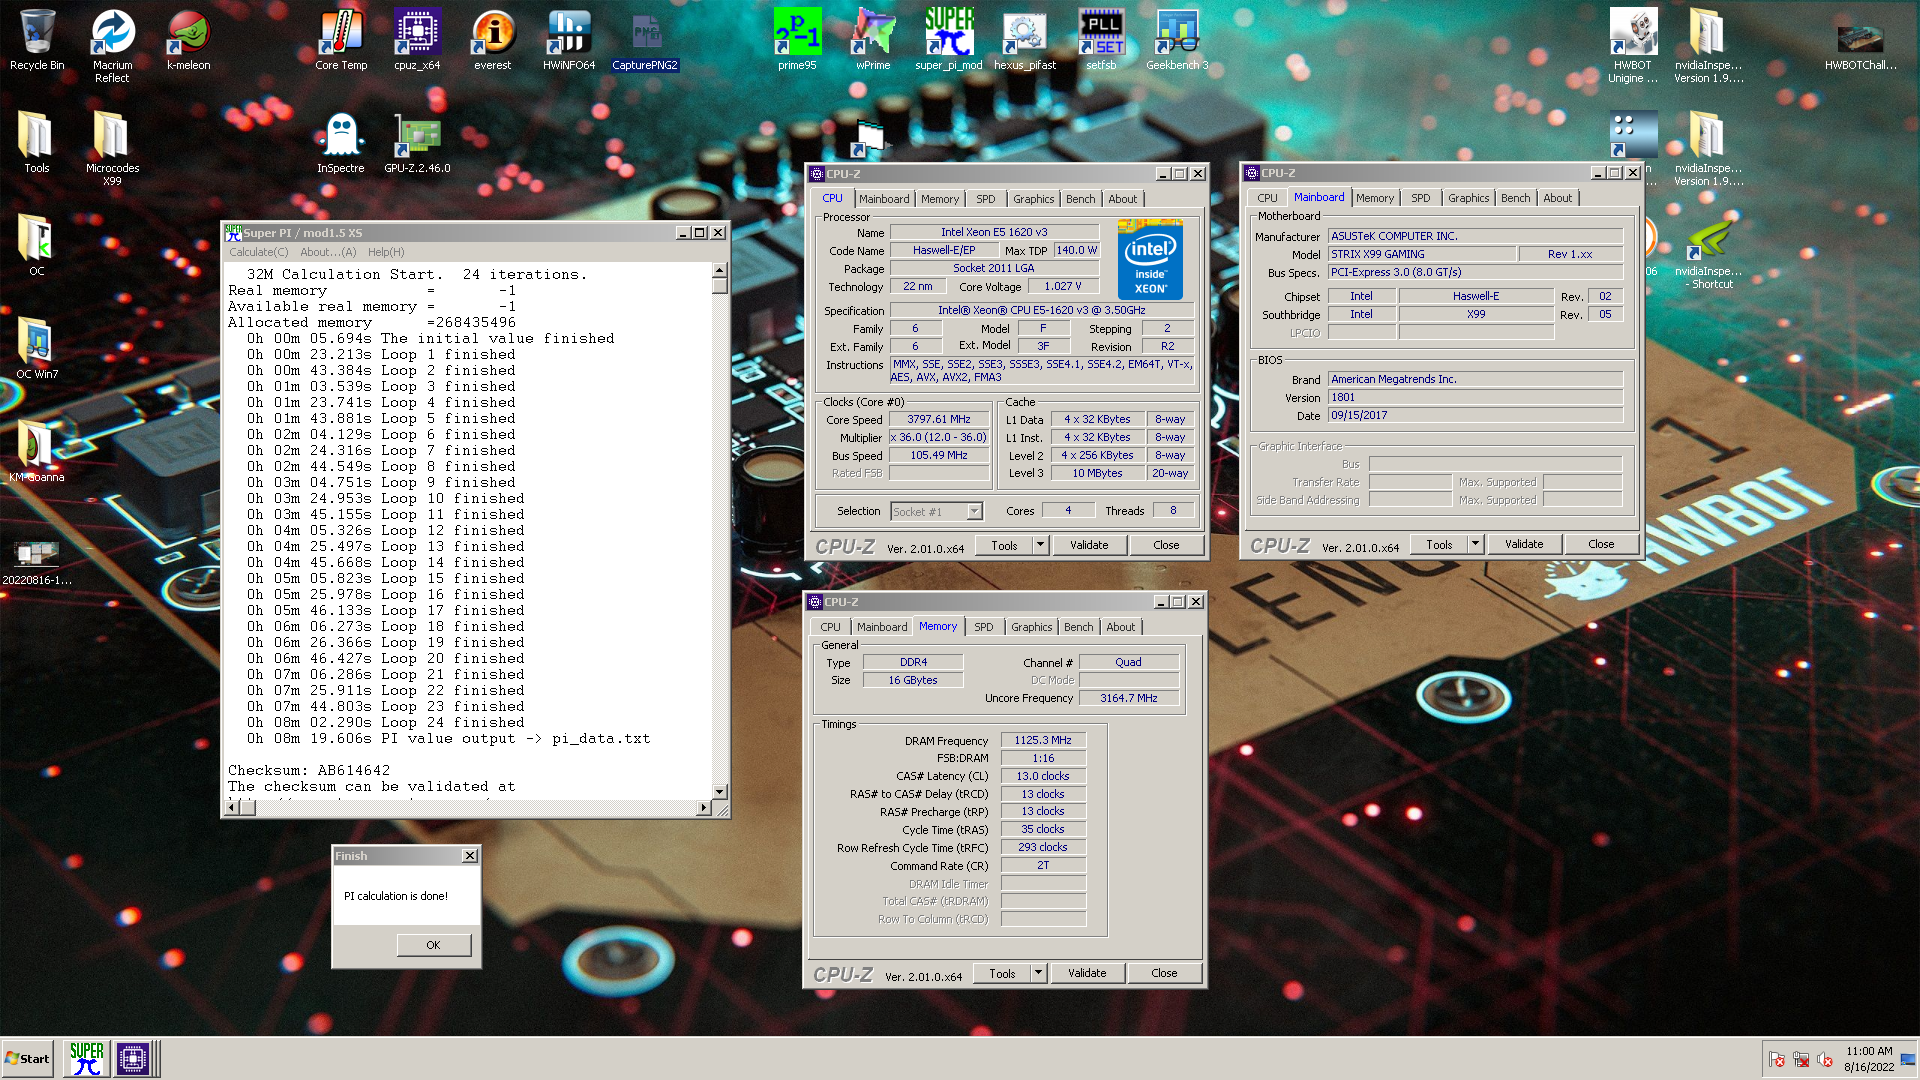Switch to SPD tab in CPU window

986,199
